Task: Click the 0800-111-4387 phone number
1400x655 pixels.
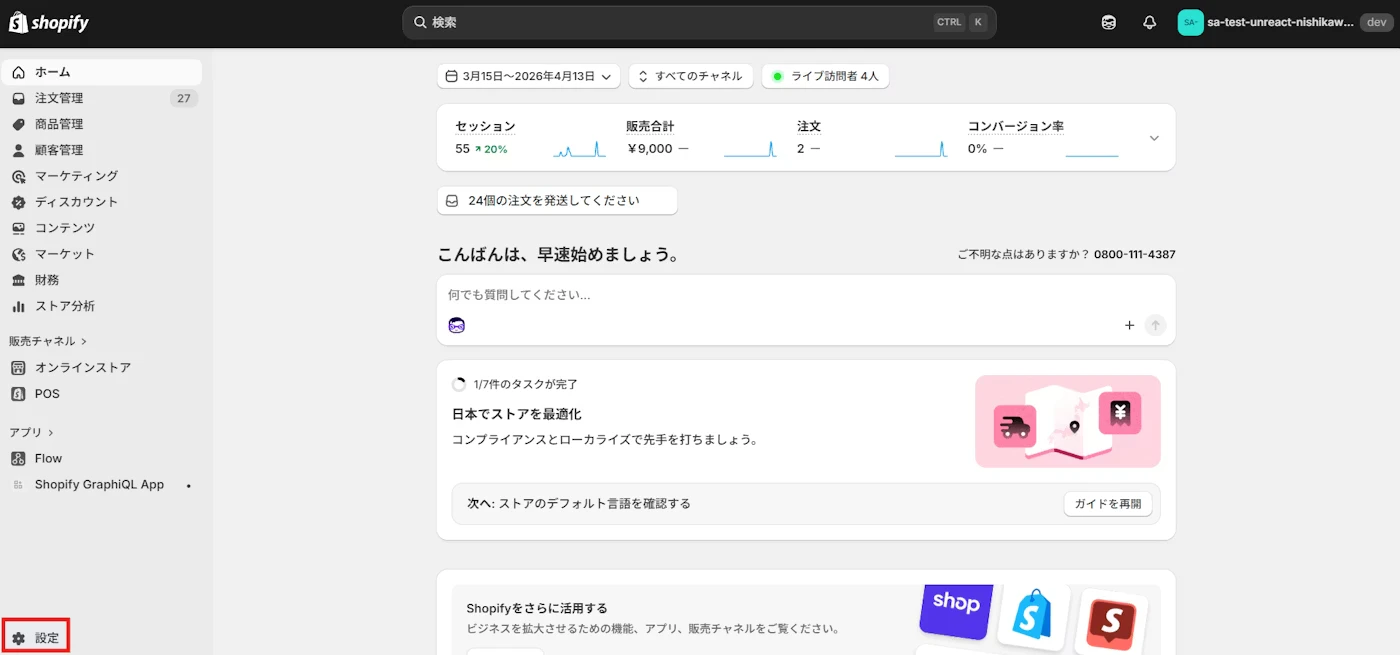Action: (1135, 255)
